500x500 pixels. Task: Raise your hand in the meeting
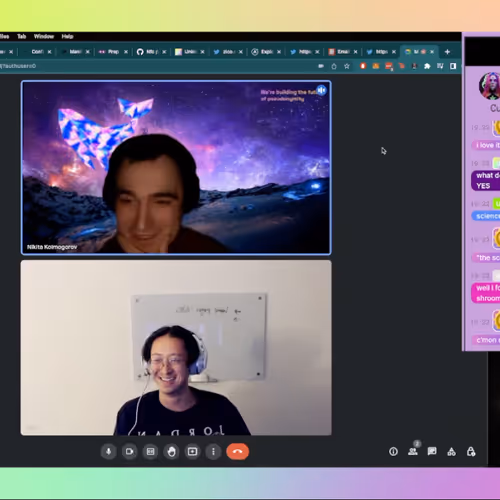pyautogui.click(x=172, y=452)
